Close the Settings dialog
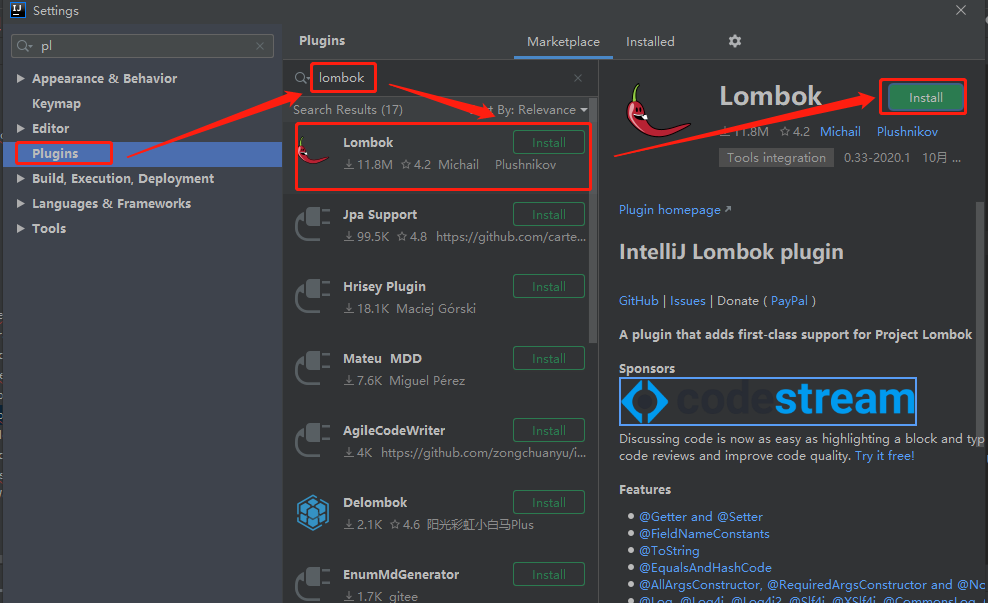988x603 pixels. point(960,10)
